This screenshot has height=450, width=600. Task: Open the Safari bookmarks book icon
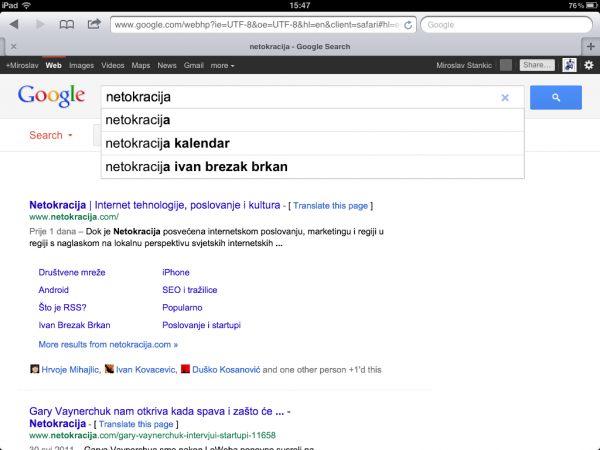point(67,25)
